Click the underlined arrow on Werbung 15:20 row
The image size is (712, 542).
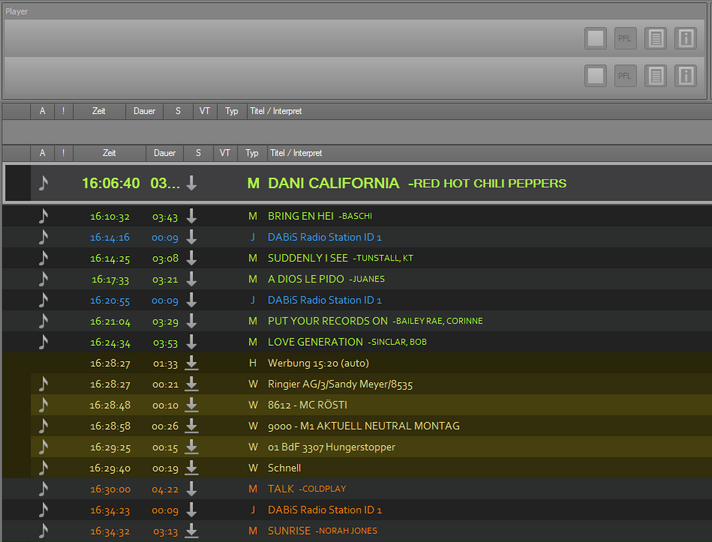point(192,363)
